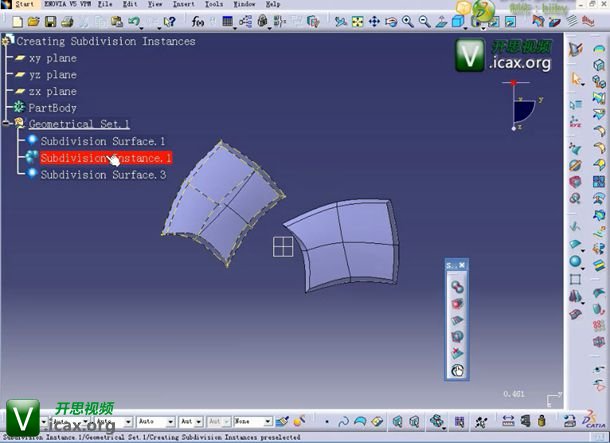Click the formula f(x) icon
Image resolution: width=610 pixels, height=443 pixels.
pyautogui.click(x=198, y=21)
